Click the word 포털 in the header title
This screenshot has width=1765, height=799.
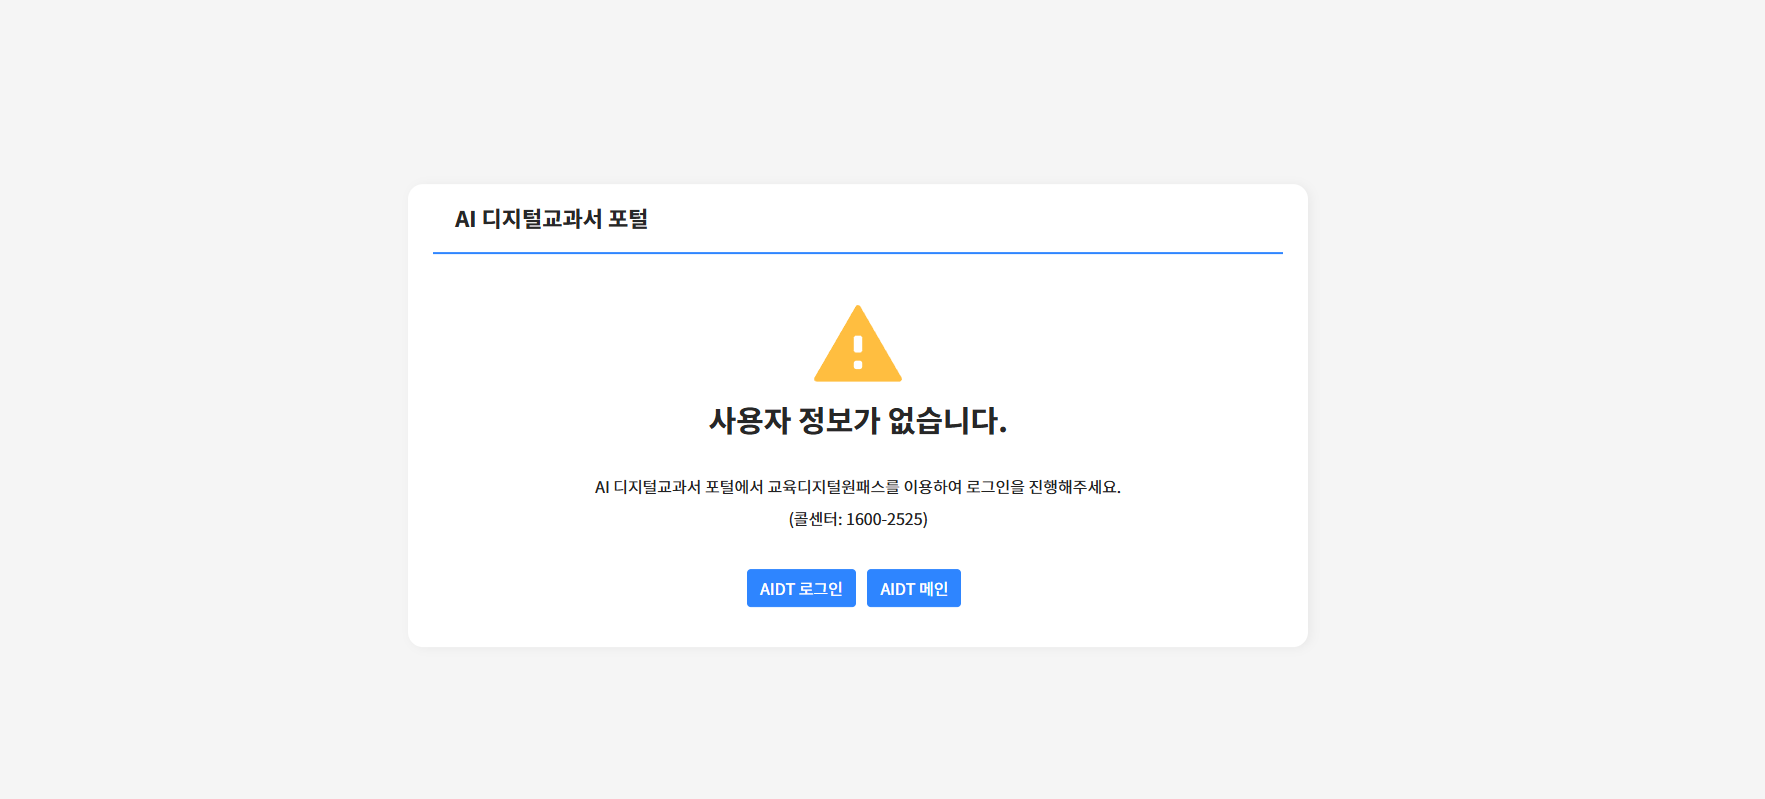[628, 219]
